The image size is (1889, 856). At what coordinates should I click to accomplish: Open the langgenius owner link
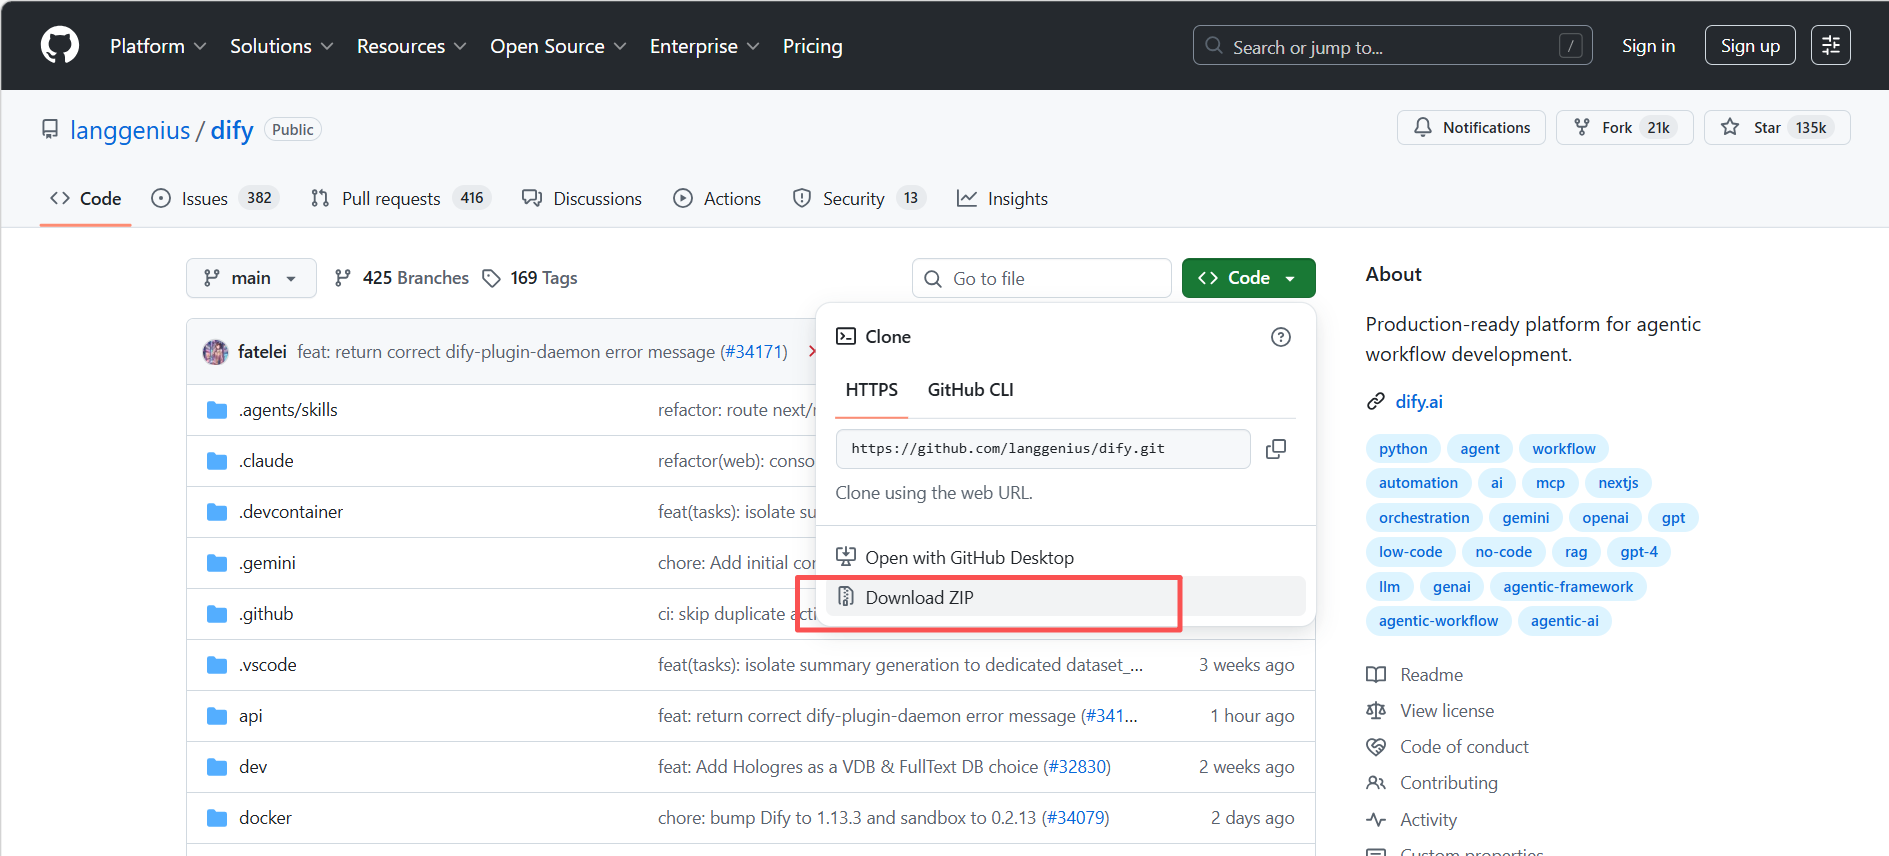coord(130,130)
